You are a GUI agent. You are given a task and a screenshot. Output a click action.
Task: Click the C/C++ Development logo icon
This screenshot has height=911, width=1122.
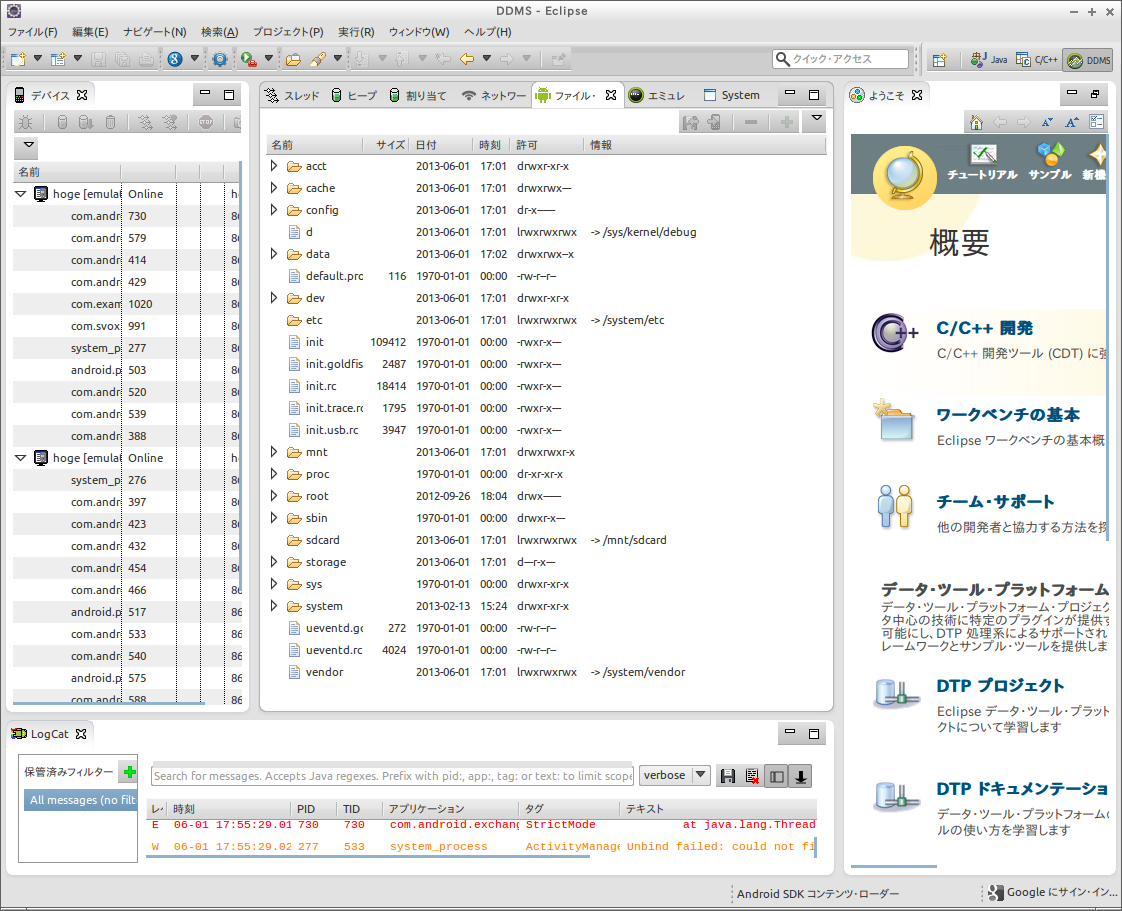click(894, 333)
